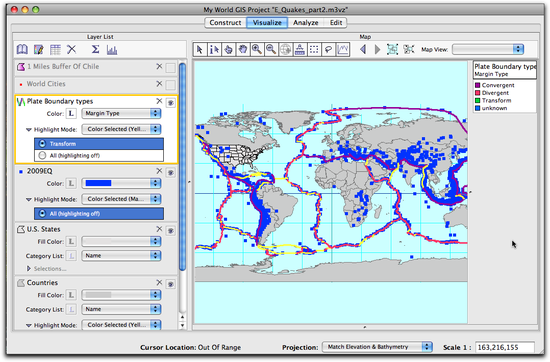Hide the Countries layer
The image size is (550, 362).
coord(170,284)
